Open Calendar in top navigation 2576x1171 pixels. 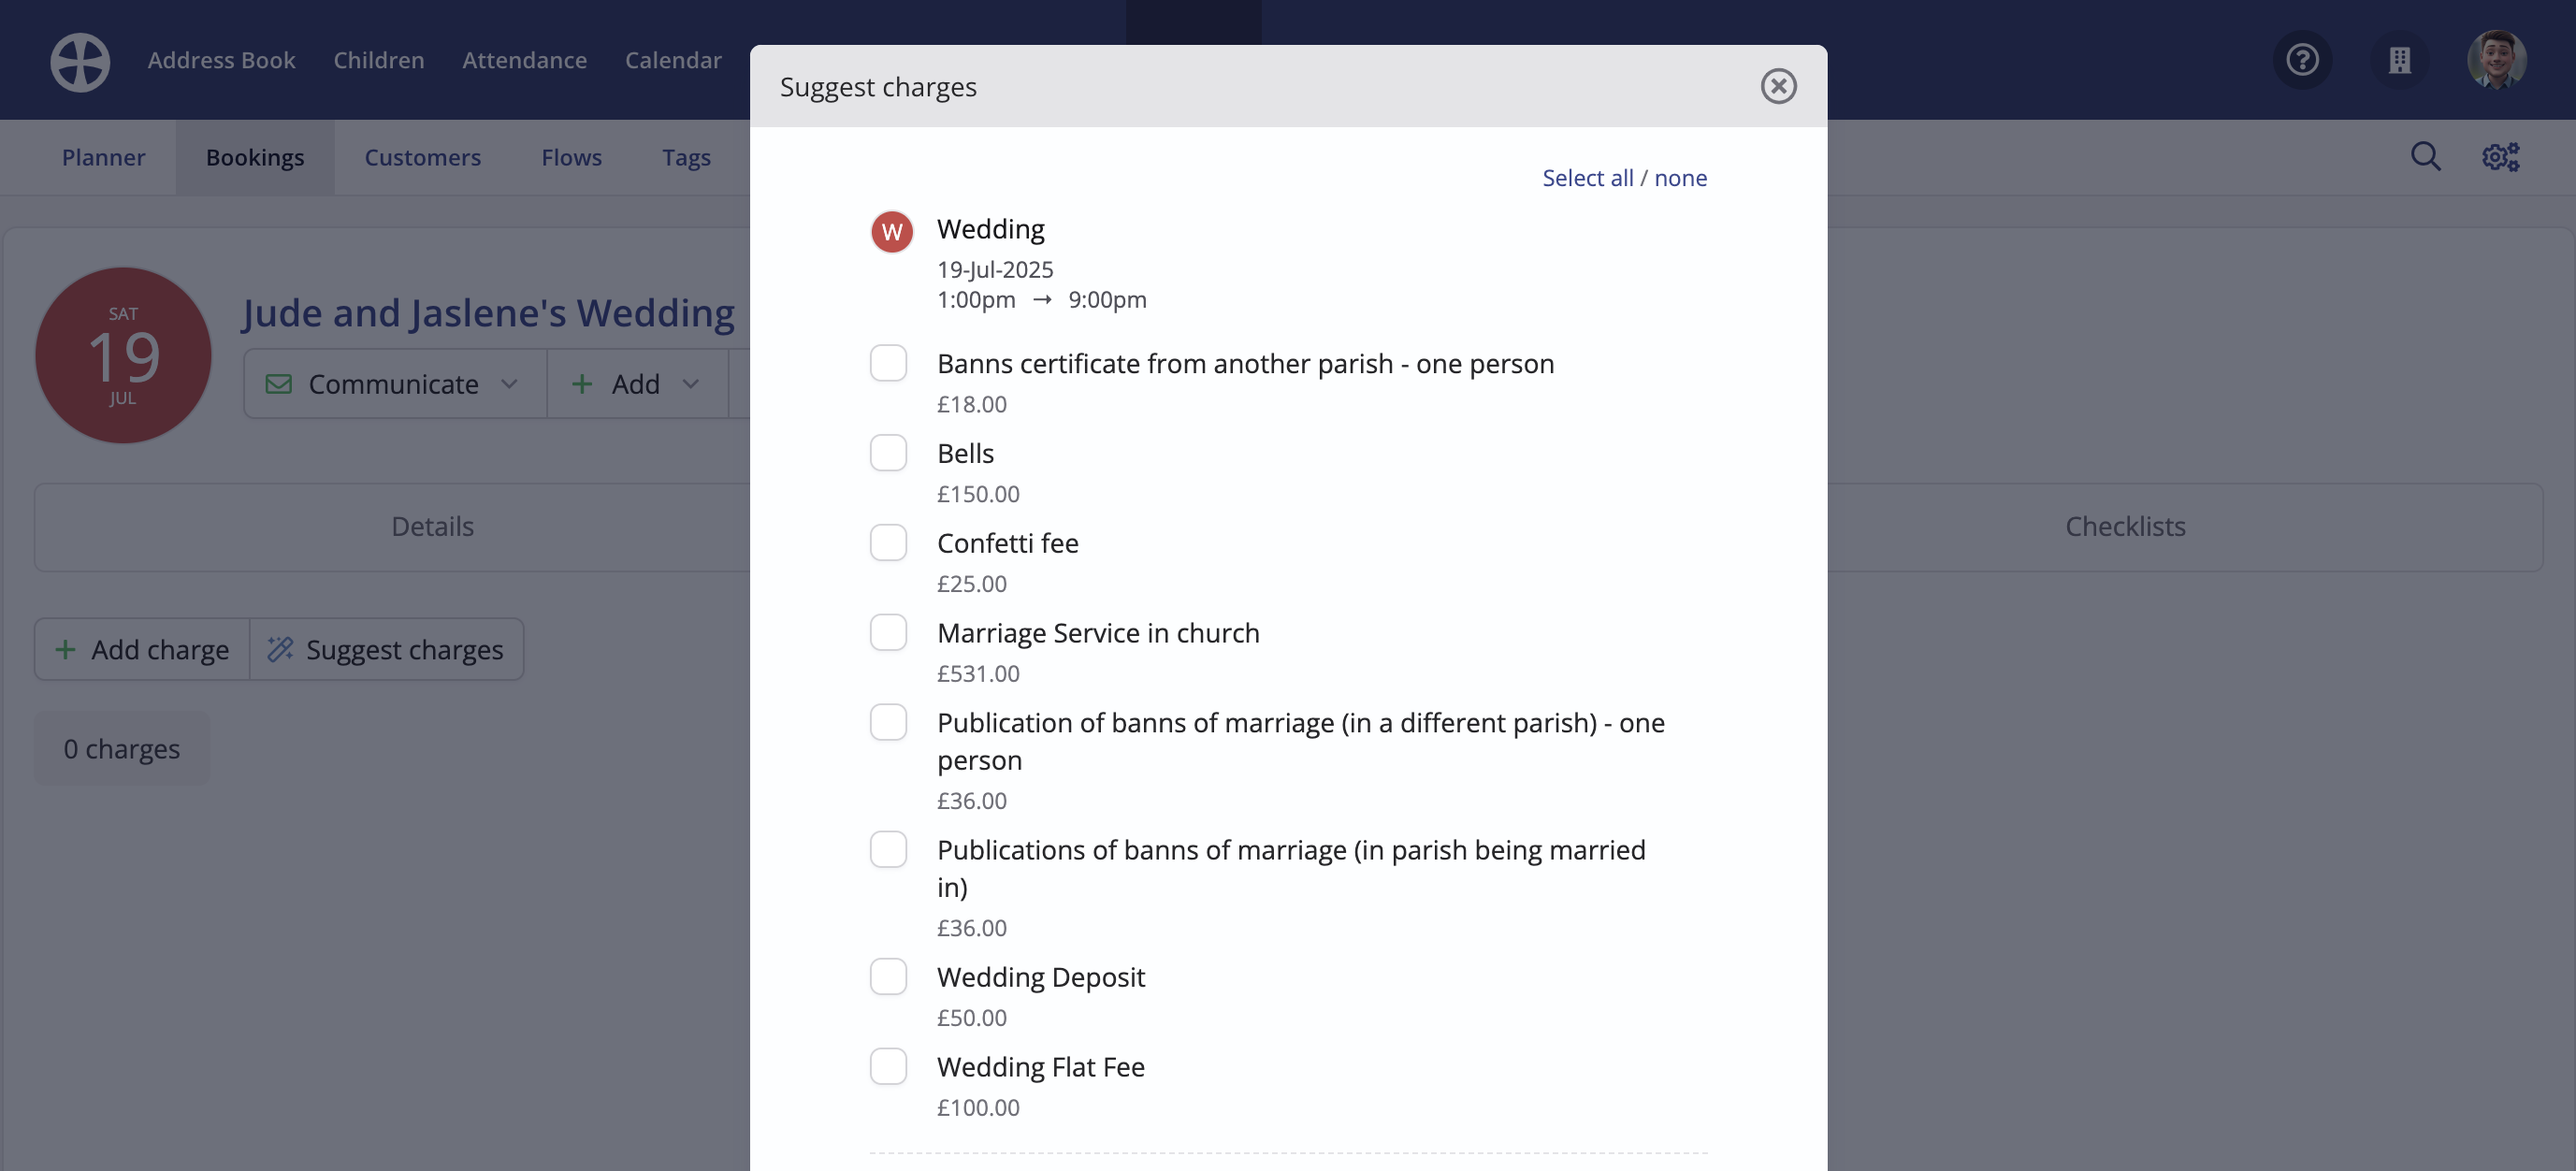pos(673,60)
